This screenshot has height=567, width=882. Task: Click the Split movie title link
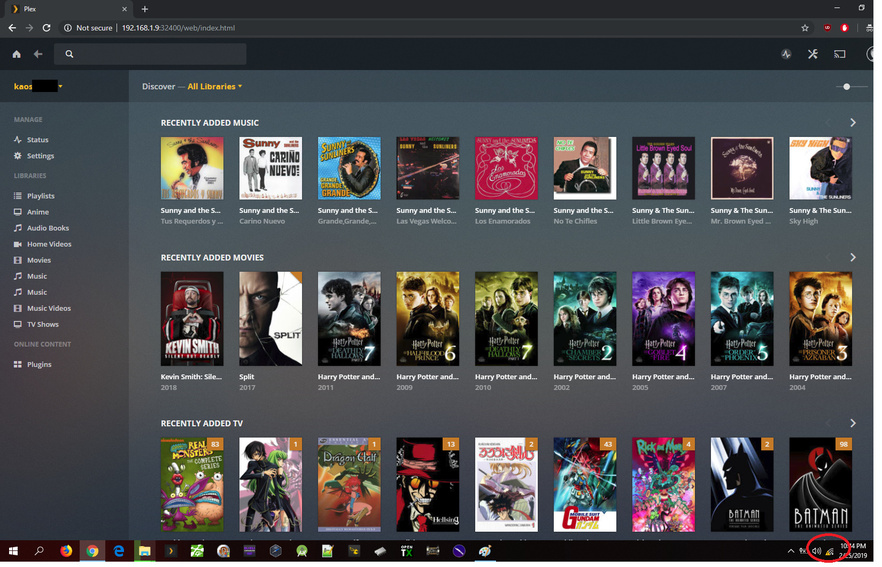(246, 377)
